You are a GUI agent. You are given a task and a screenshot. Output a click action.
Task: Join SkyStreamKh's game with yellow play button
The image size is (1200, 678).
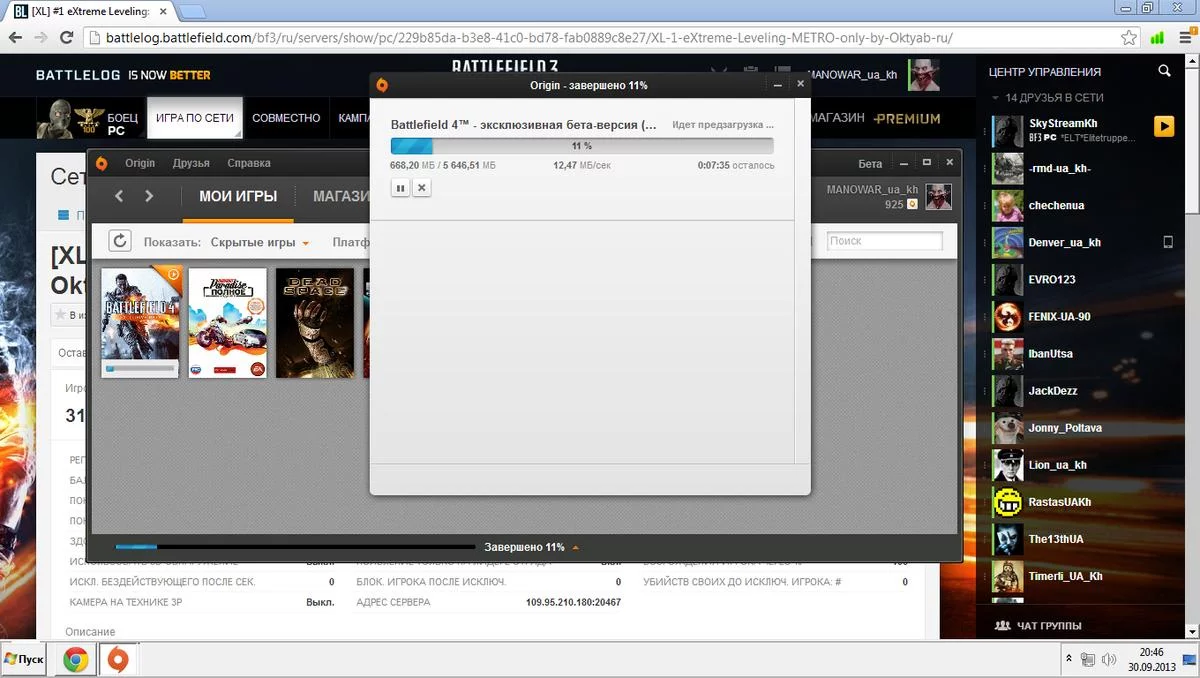1163,127
